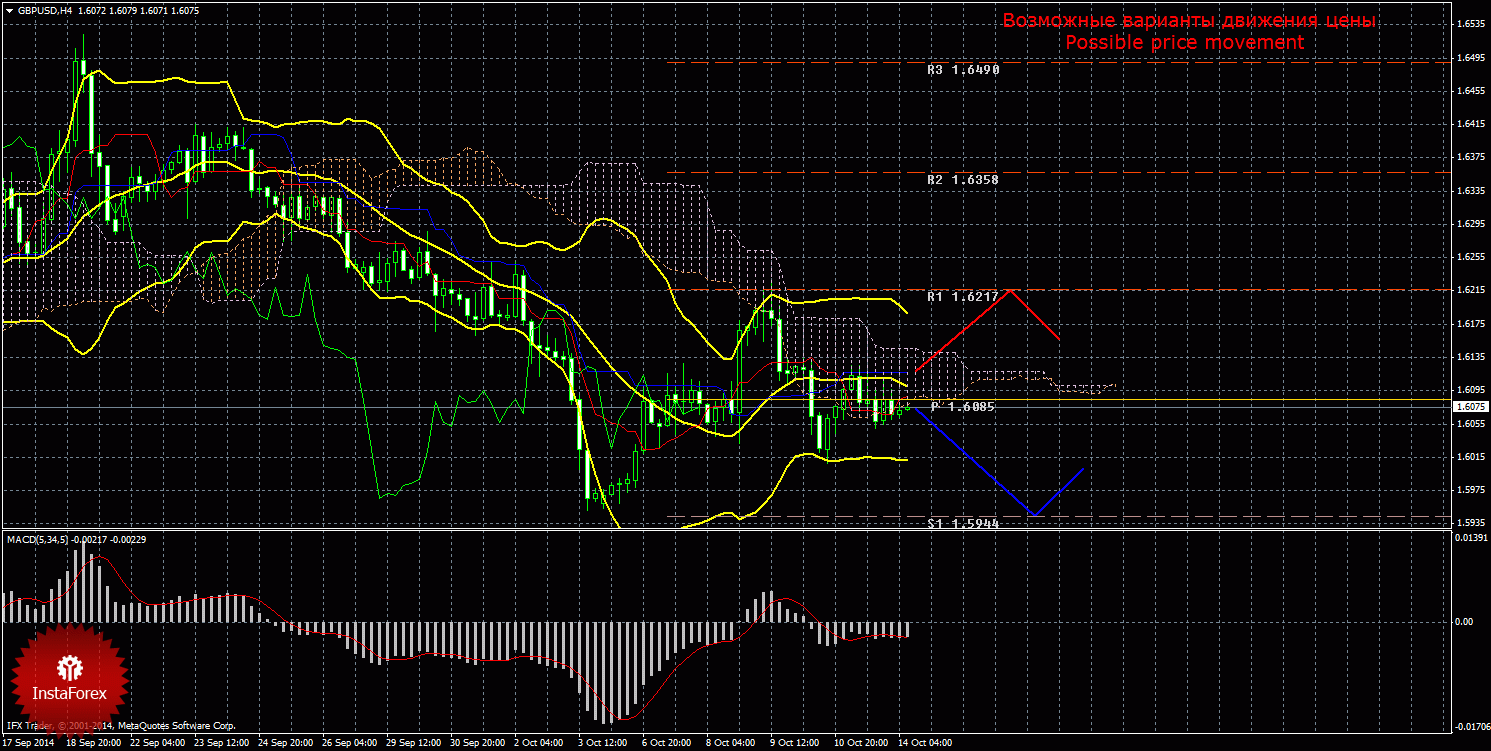This screenshot has height=751, width=1491.
Task: Select the R2 1.6358 resistance label
Action: point(963,180)
